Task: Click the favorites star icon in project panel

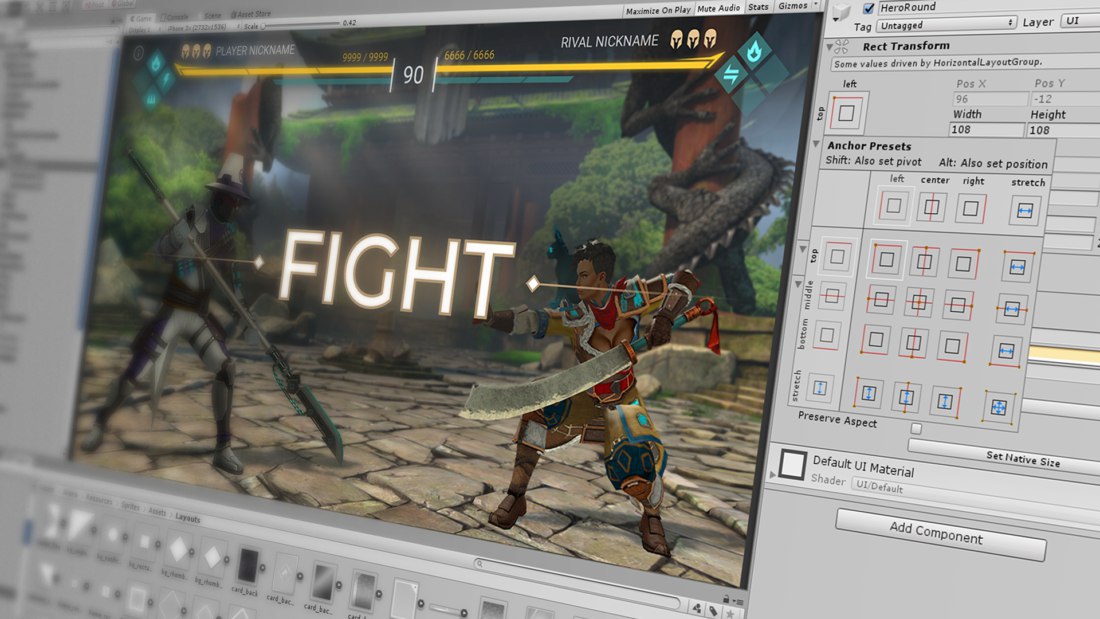Action: click(x=730, y=613)
